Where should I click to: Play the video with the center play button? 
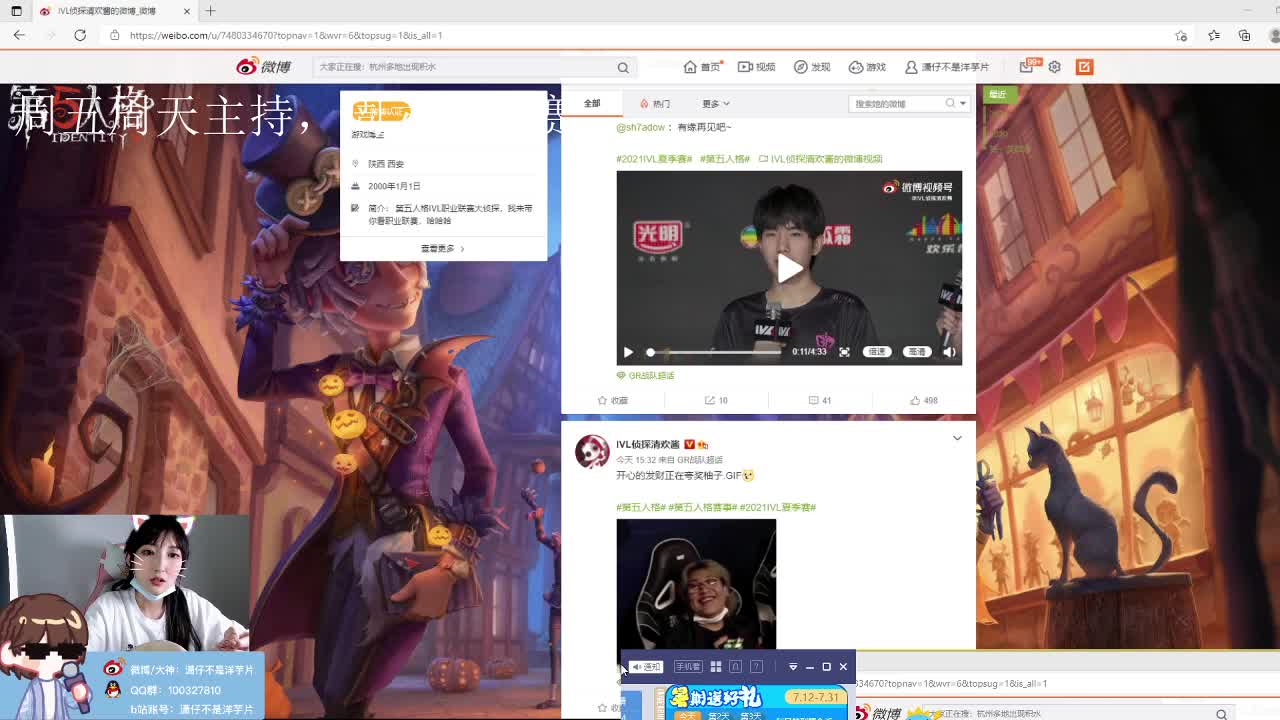pos(789,268)
